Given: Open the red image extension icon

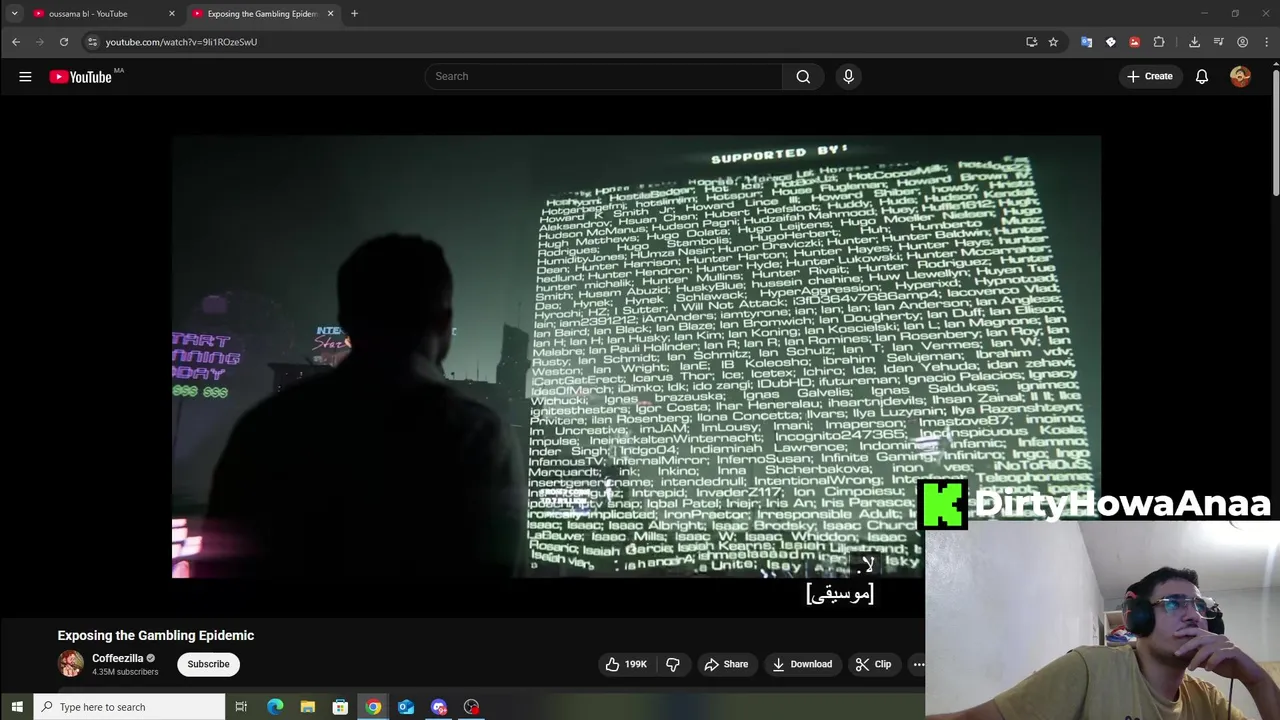Looking at the screenshot, I should coord(1134,42).
